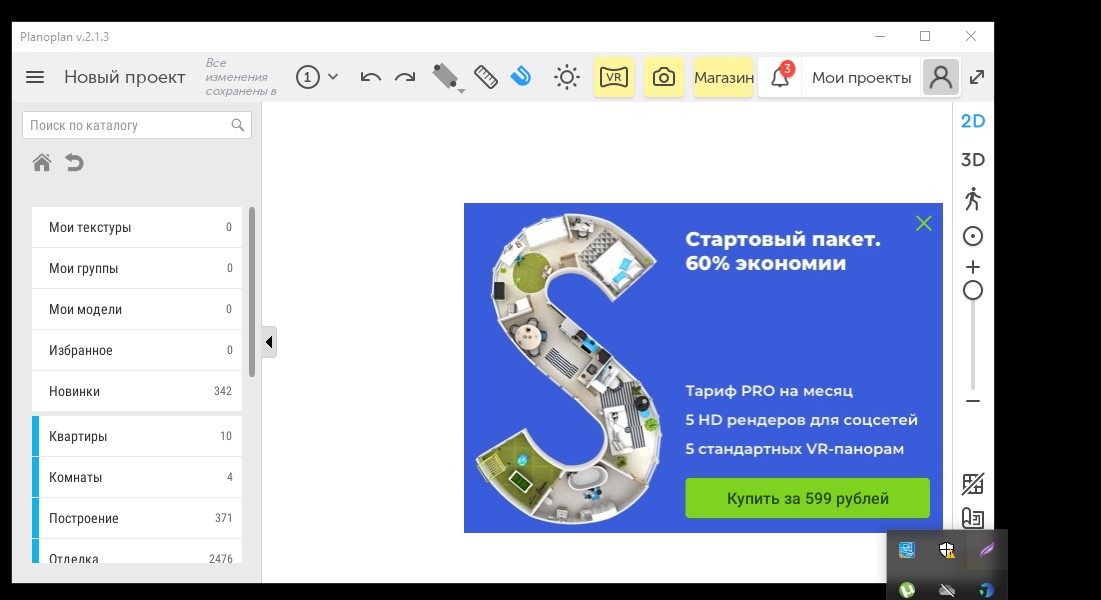Open the floor plan blueprint icon
Viewport: 1101px width, 600px height.
[973, 519]
